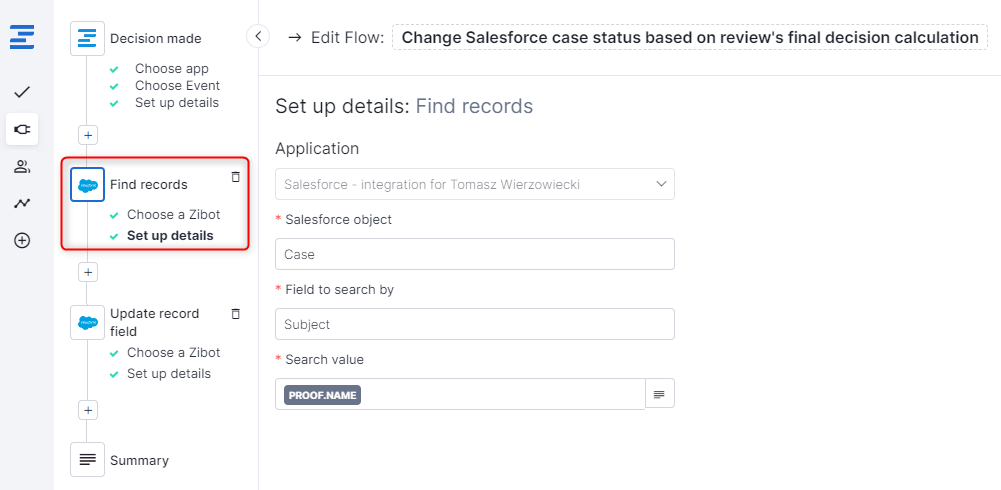Open the people icon in the sidebar
Viewport: 1001px width, 490px height.
point(22,167)
